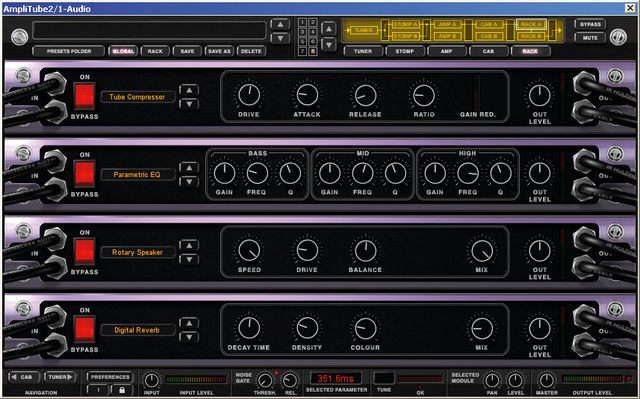Switch to the STOMP module tab
The image size is (640, 399).
(x=405, y=51)
